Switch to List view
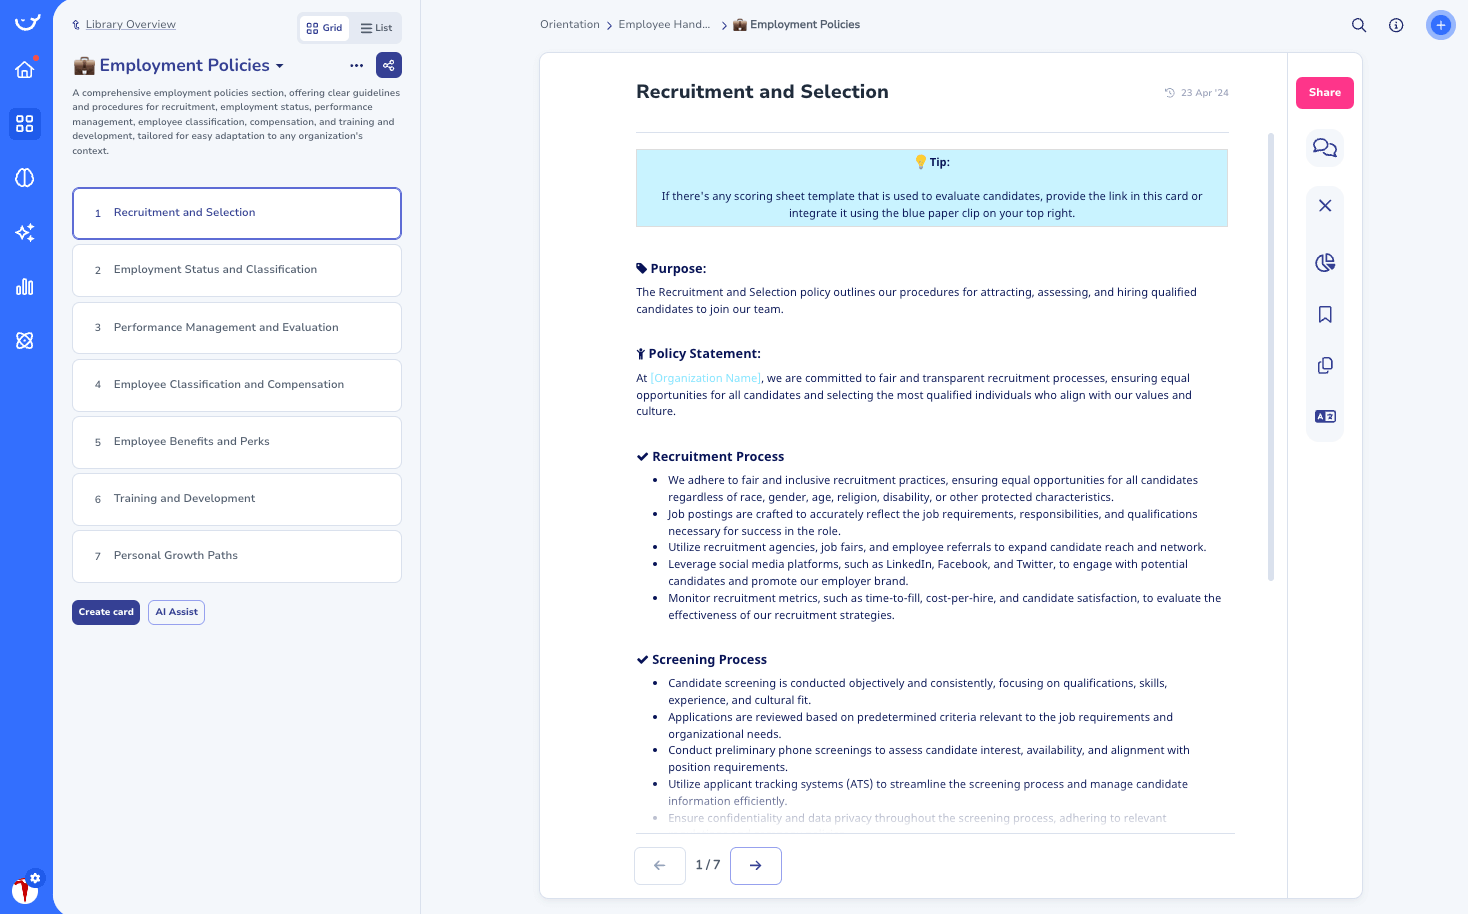Image resolution: width=1468 pixels, height=914 pixels. pyautogui.click(x=376, y=27)
